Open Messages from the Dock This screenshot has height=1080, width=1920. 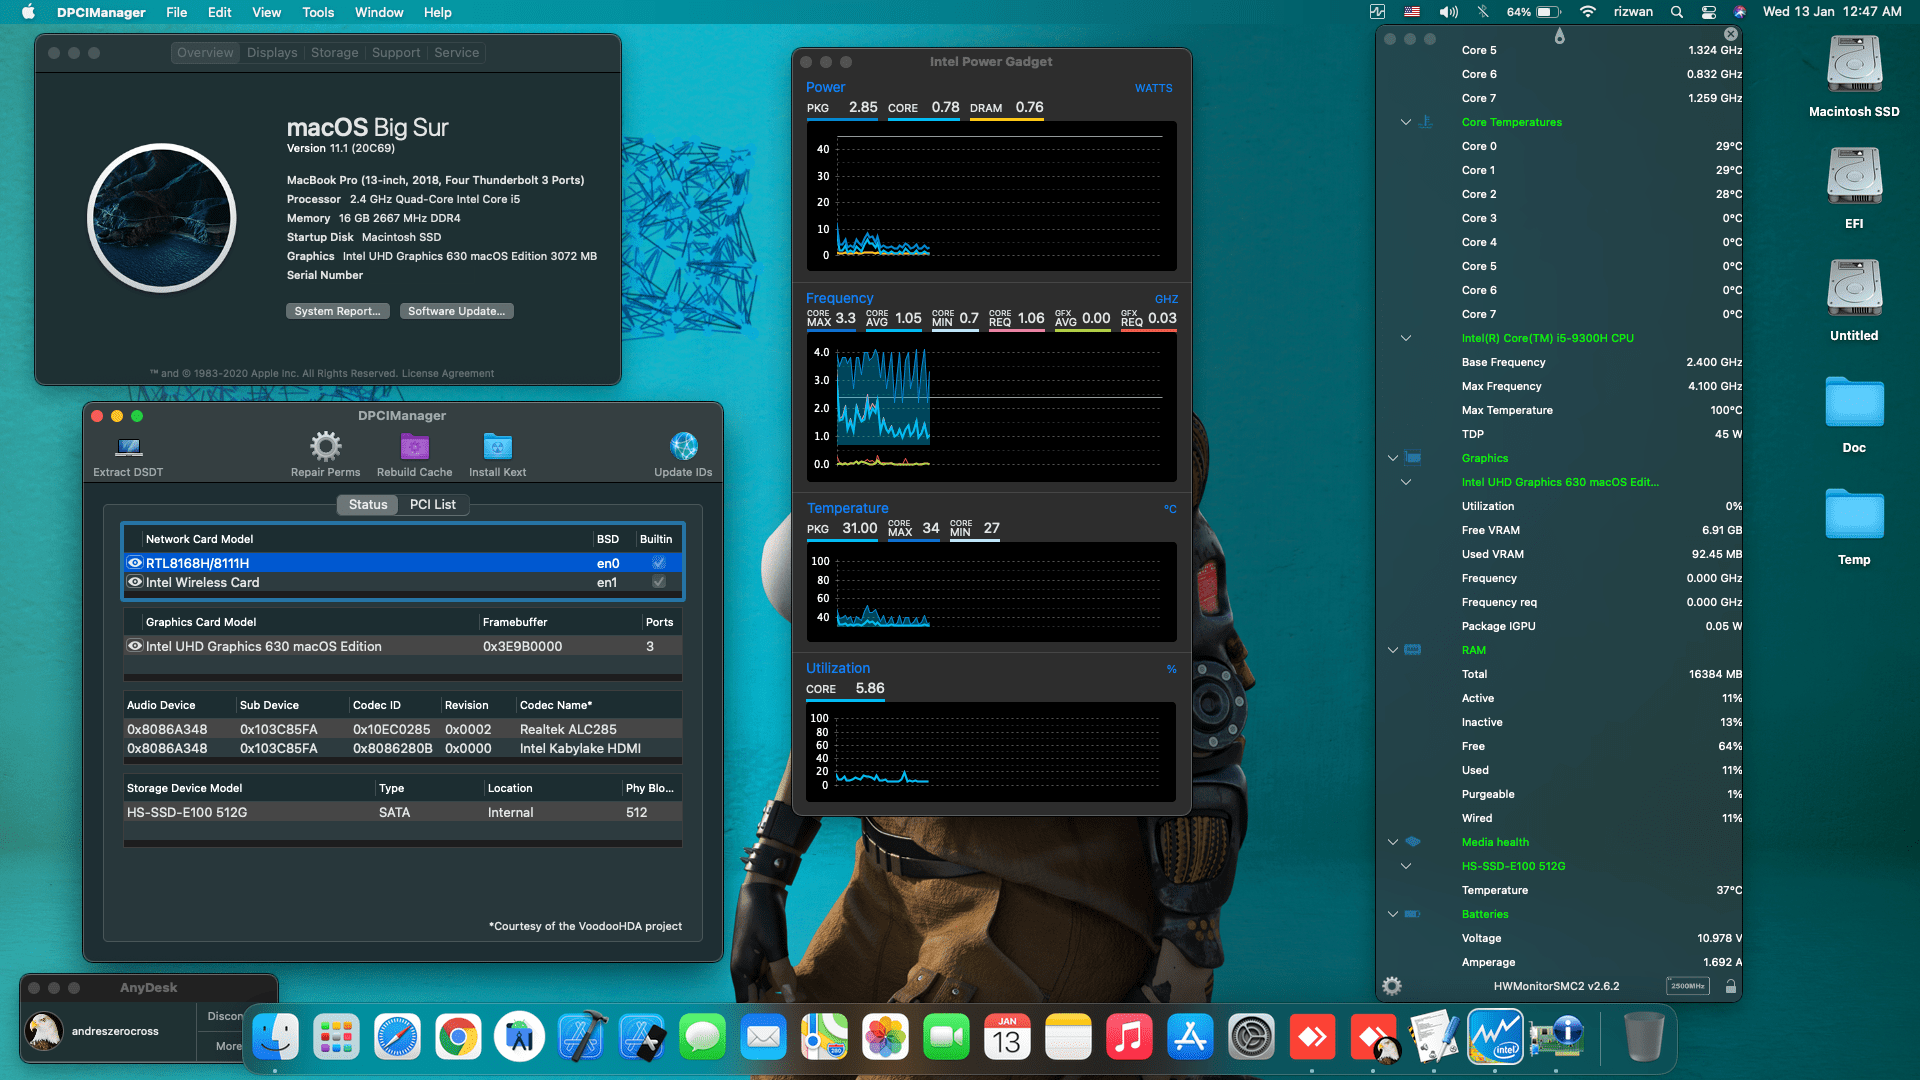[x=703, y=1038]
